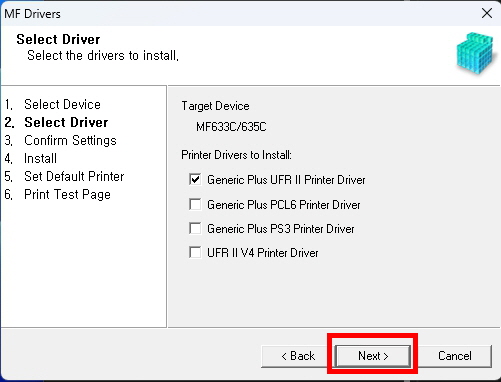This screenshot has width=501, height=382.
Task: Select UFR II V4 Printer Driver checkbox
Action: (195, 252)
